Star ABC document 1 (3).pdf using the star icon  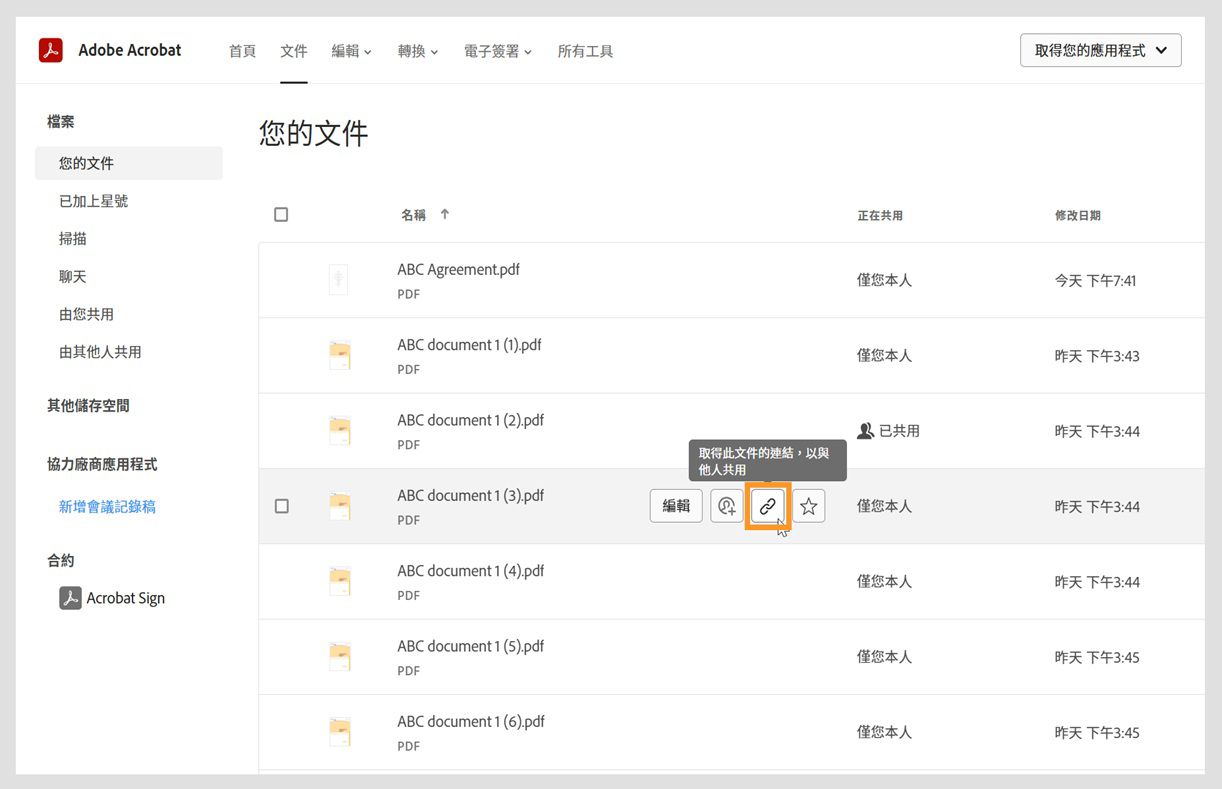(x=808, y=506)
